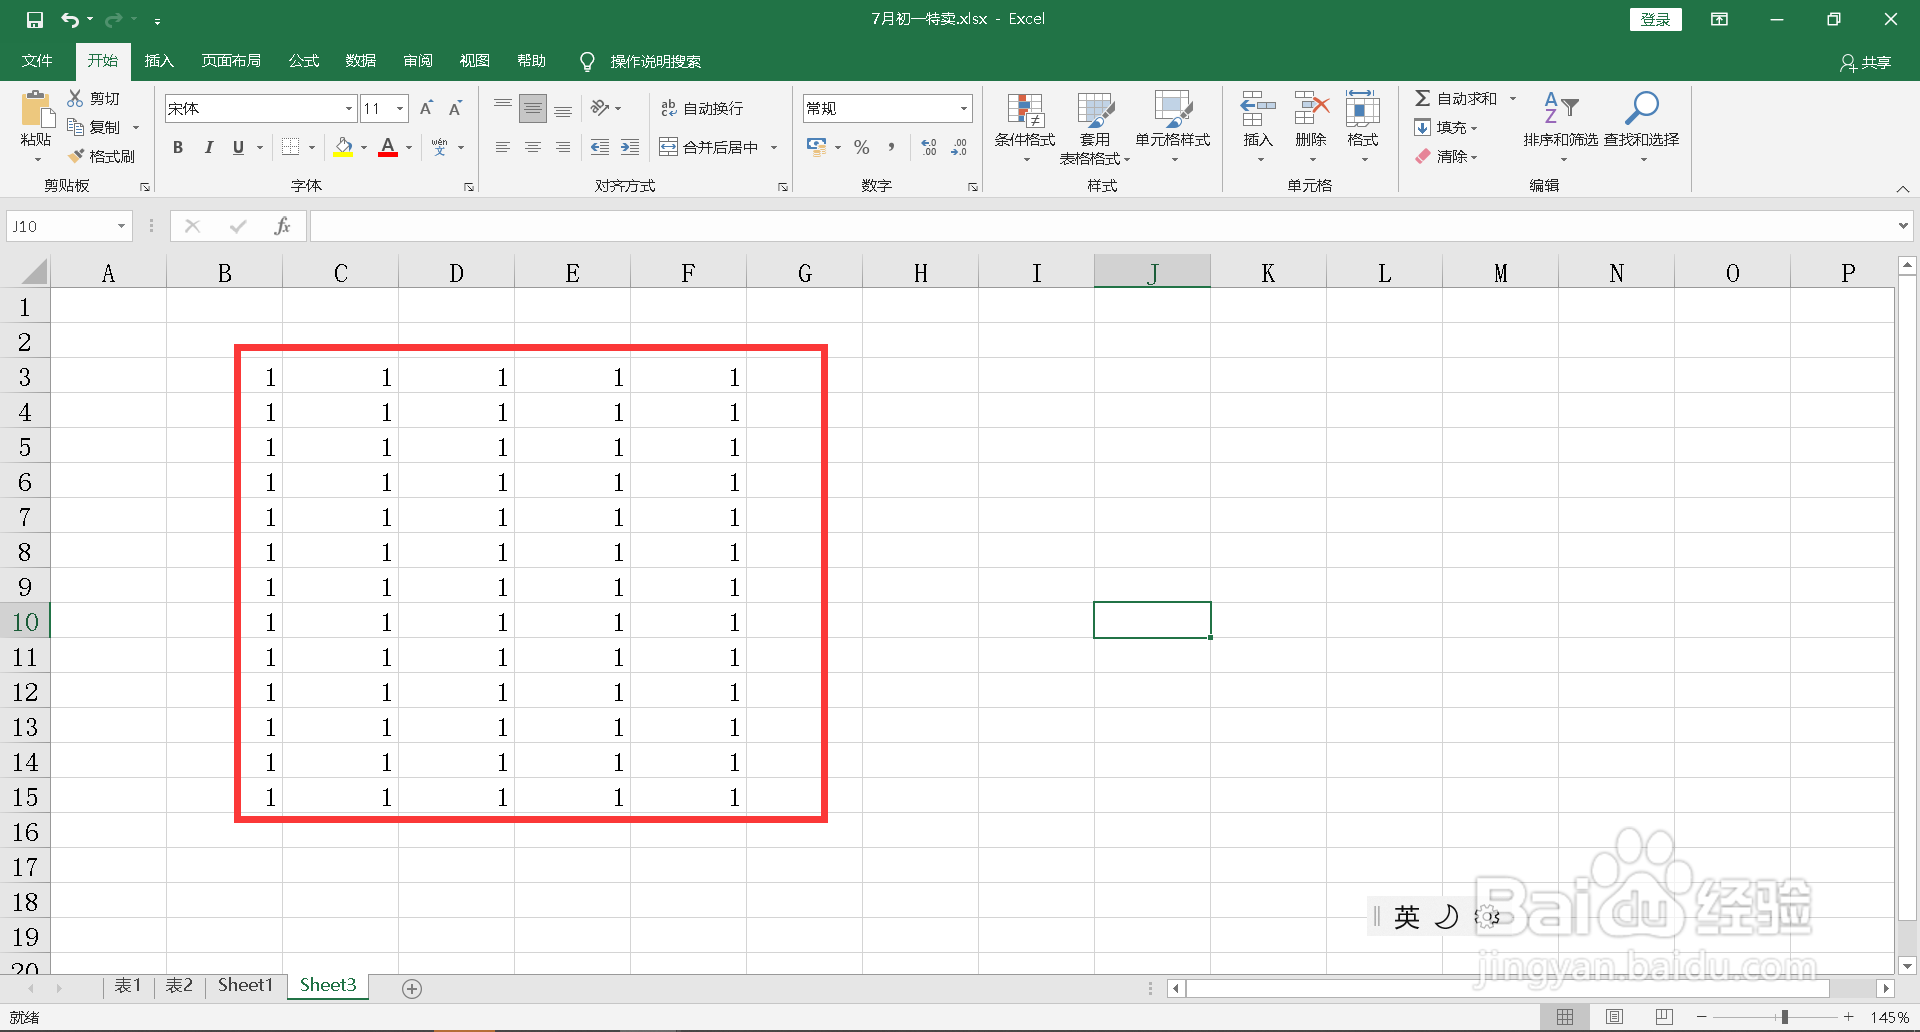1920x1032 pixels.
Task: Toggle middle vertical alignment
Action: 533,108
